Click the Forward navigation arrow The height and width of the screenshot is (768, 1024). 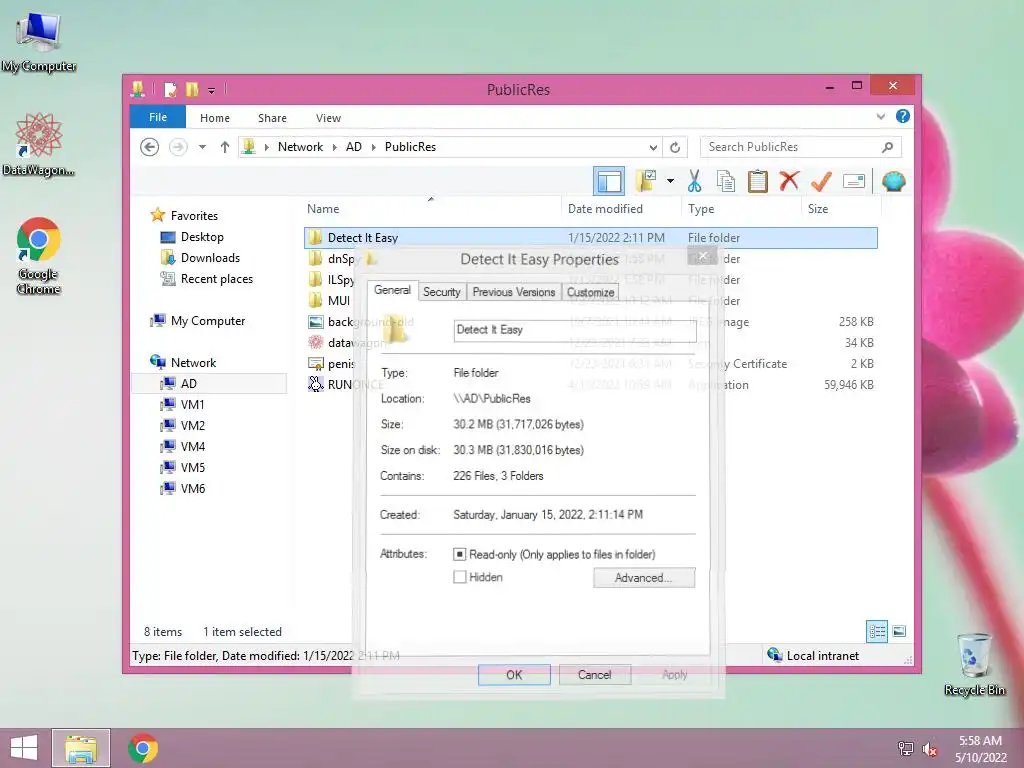tap(178, 147)
